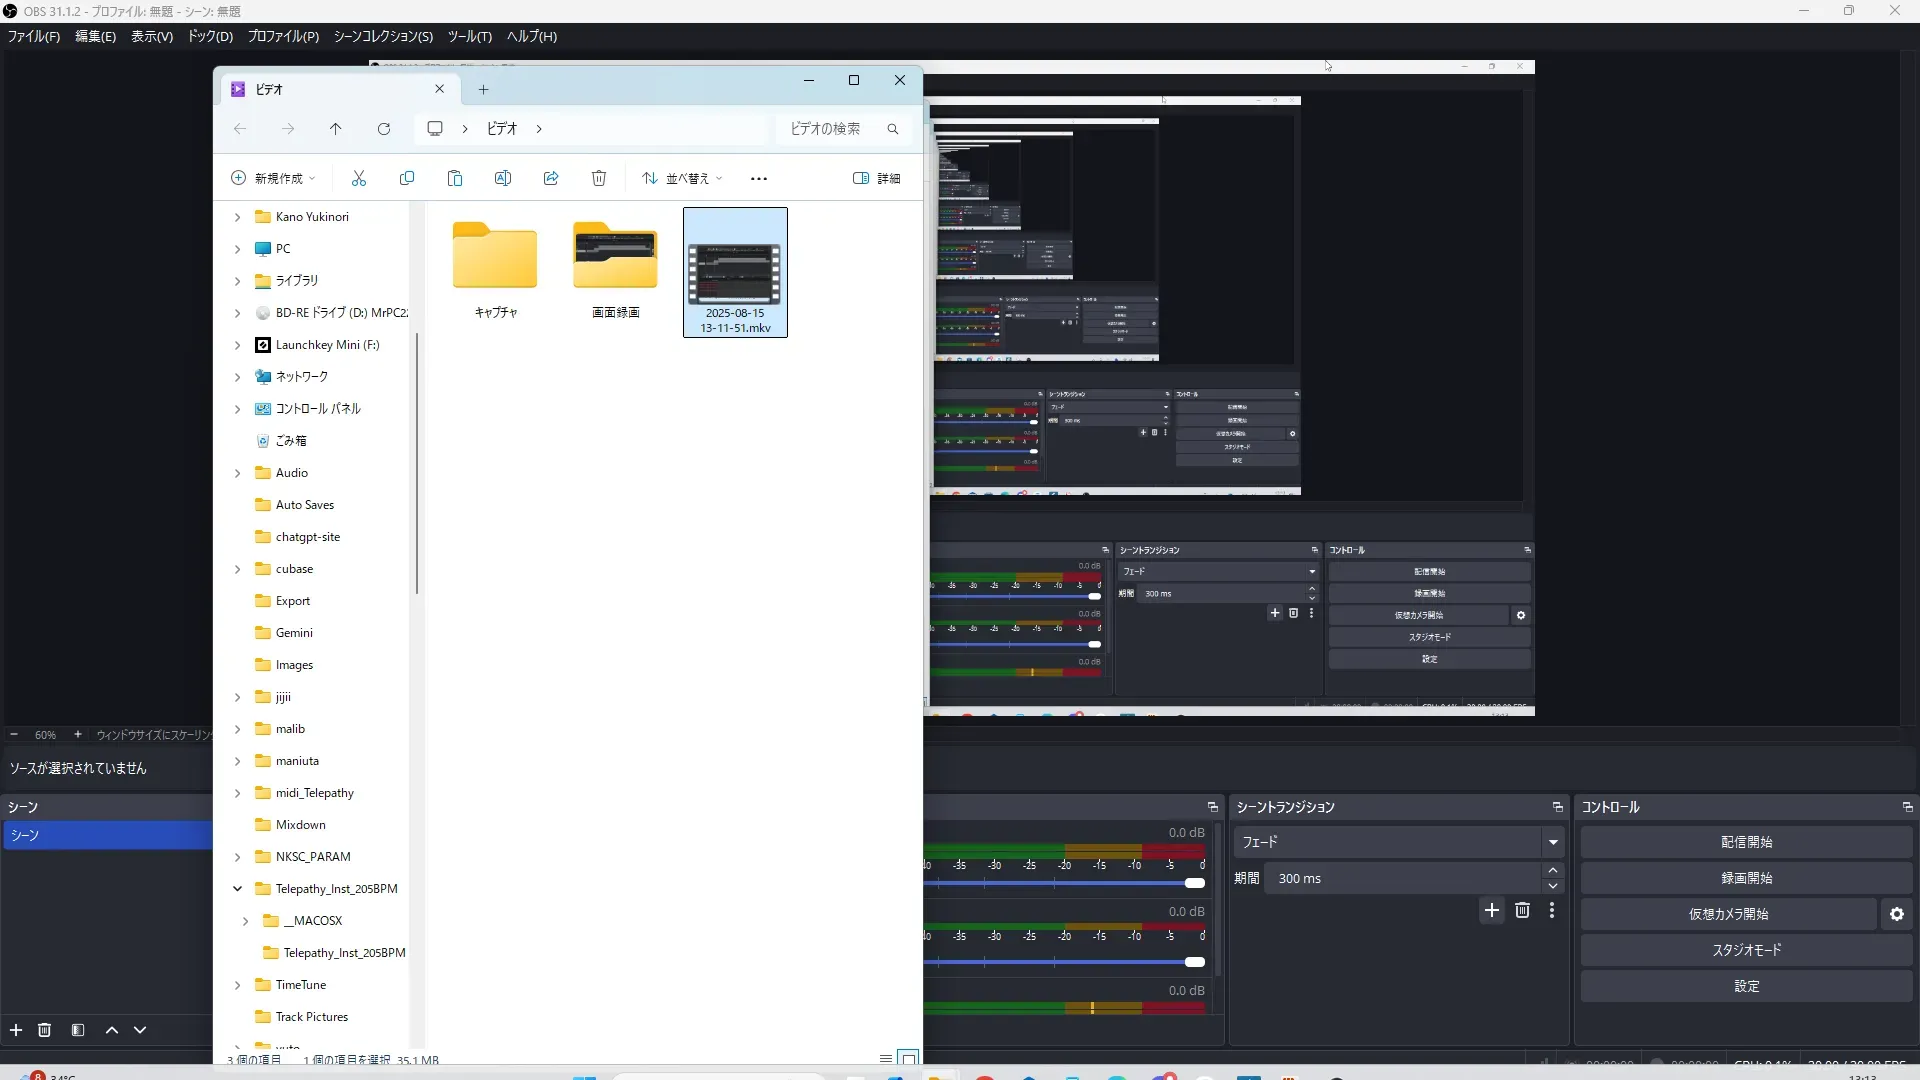Click the Share icon in Explorer toolbar

tap(551, 178)
